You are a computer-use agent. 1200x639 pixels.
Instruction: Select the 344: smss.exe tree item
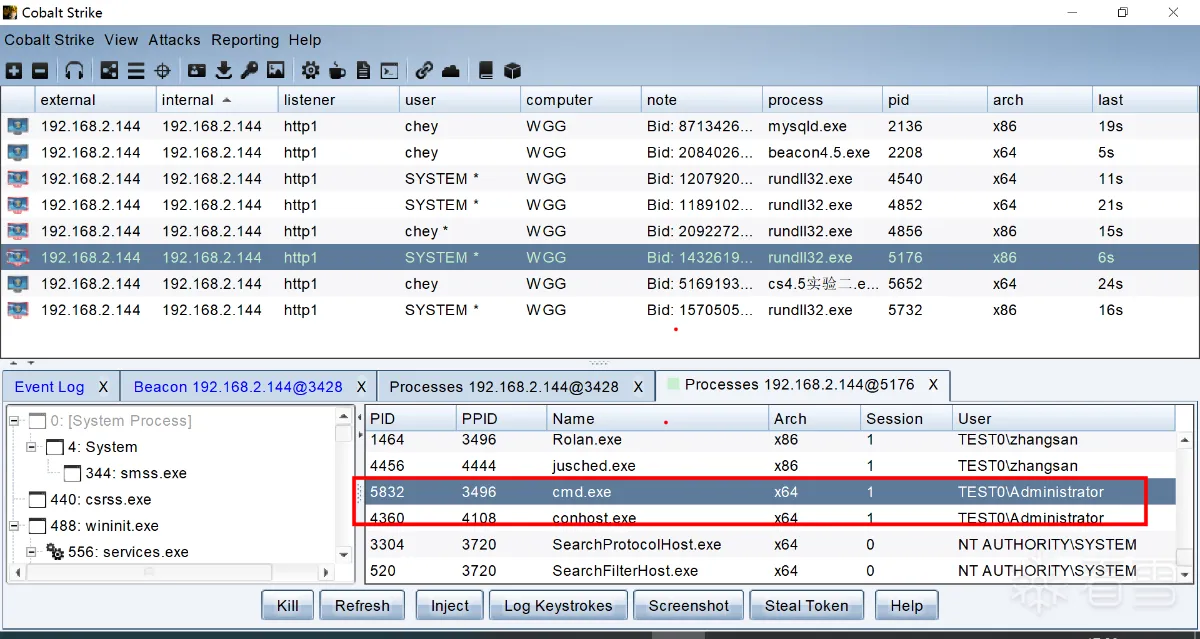click(125, 473)
